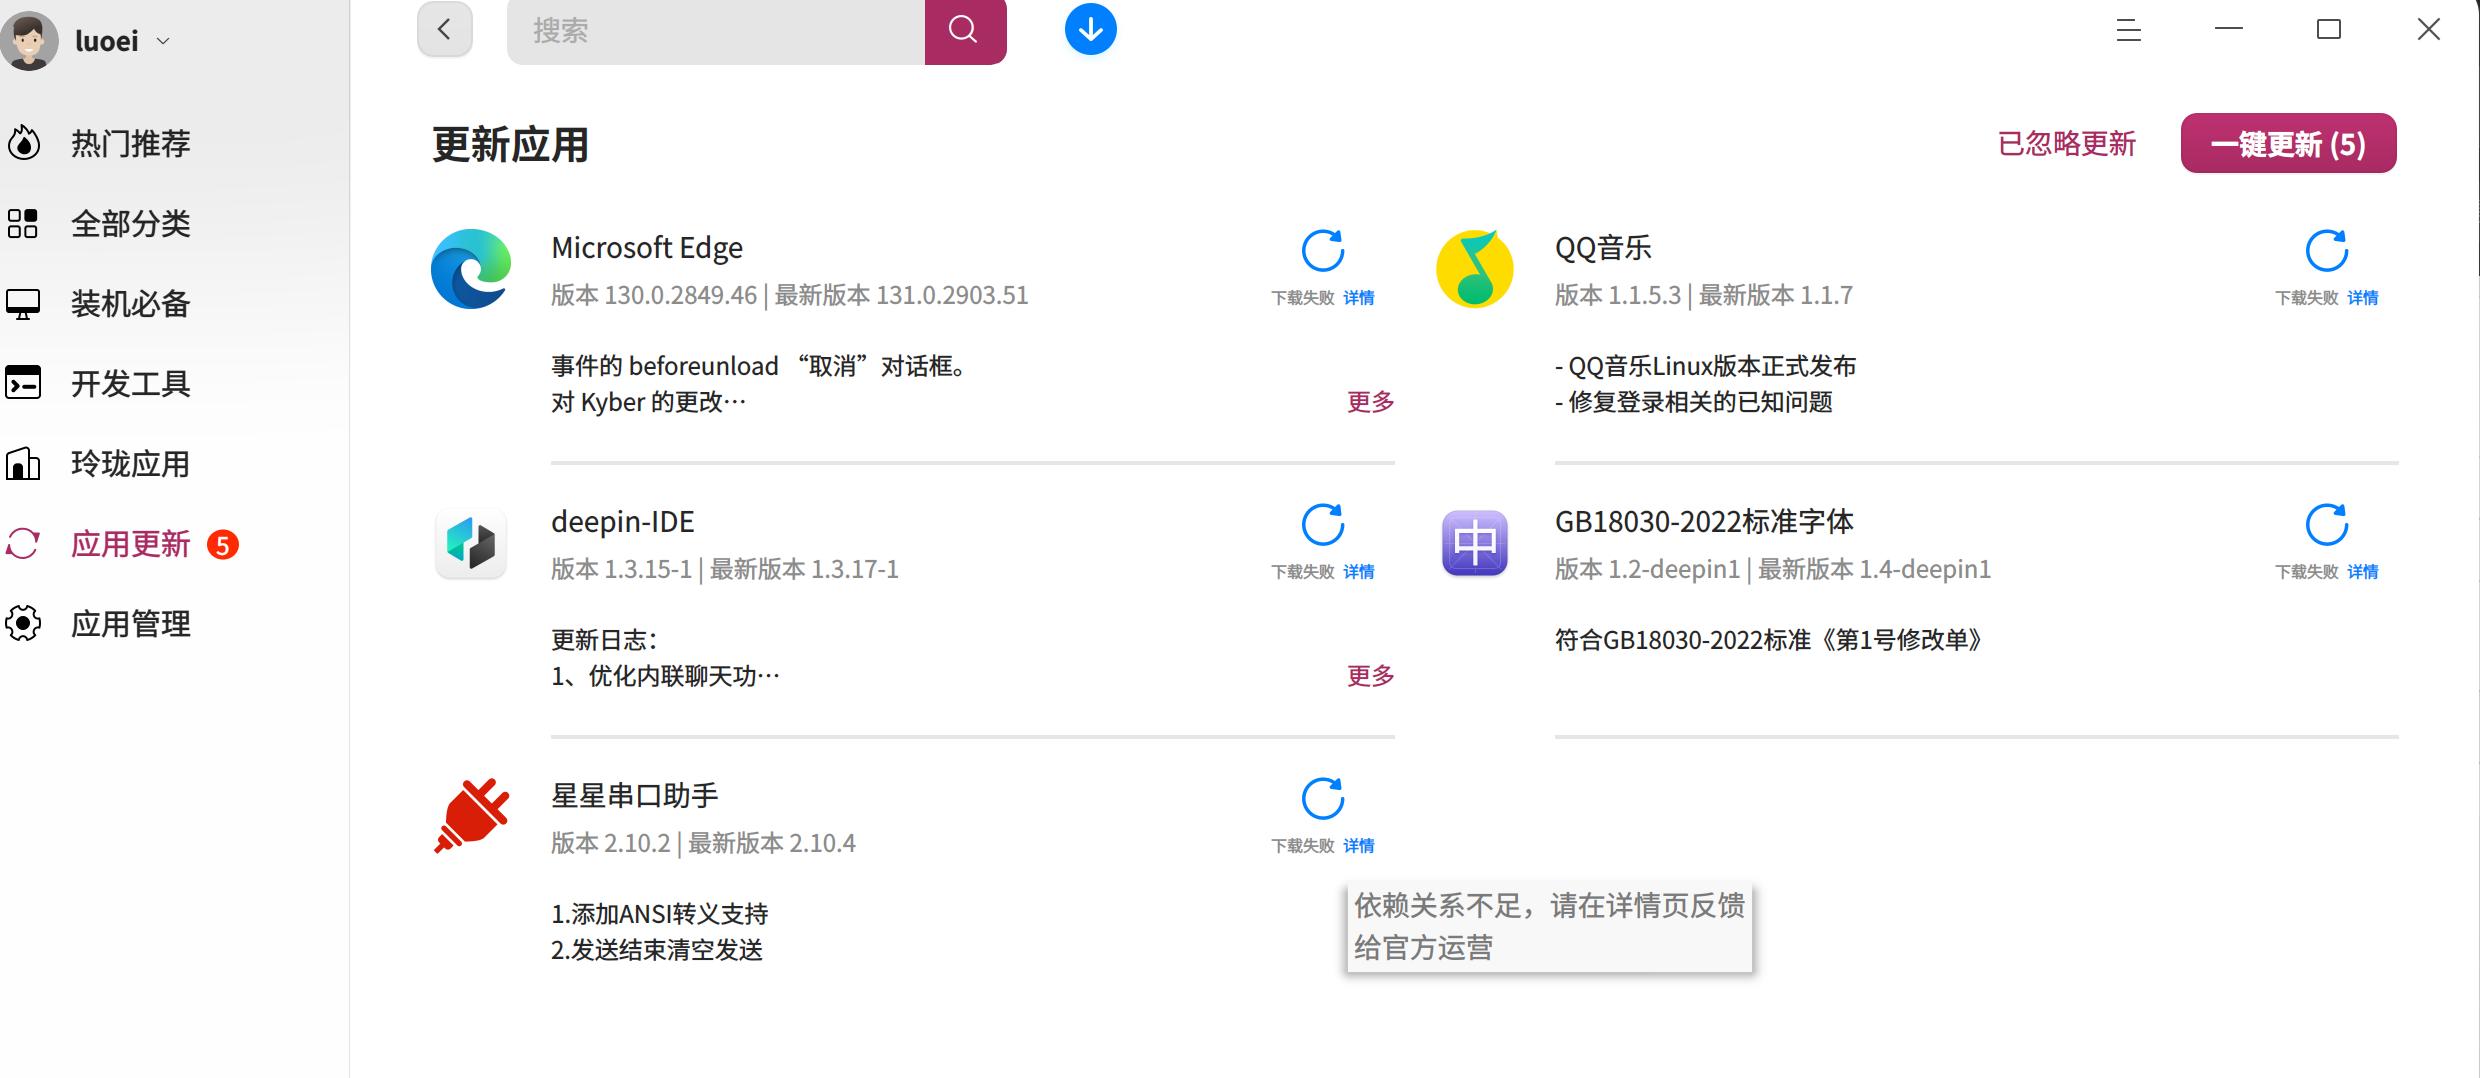Click the Microsoft Edge title text
Image resolution: width=2480 pixels, height=1078 pixels.
click(647, 248)
